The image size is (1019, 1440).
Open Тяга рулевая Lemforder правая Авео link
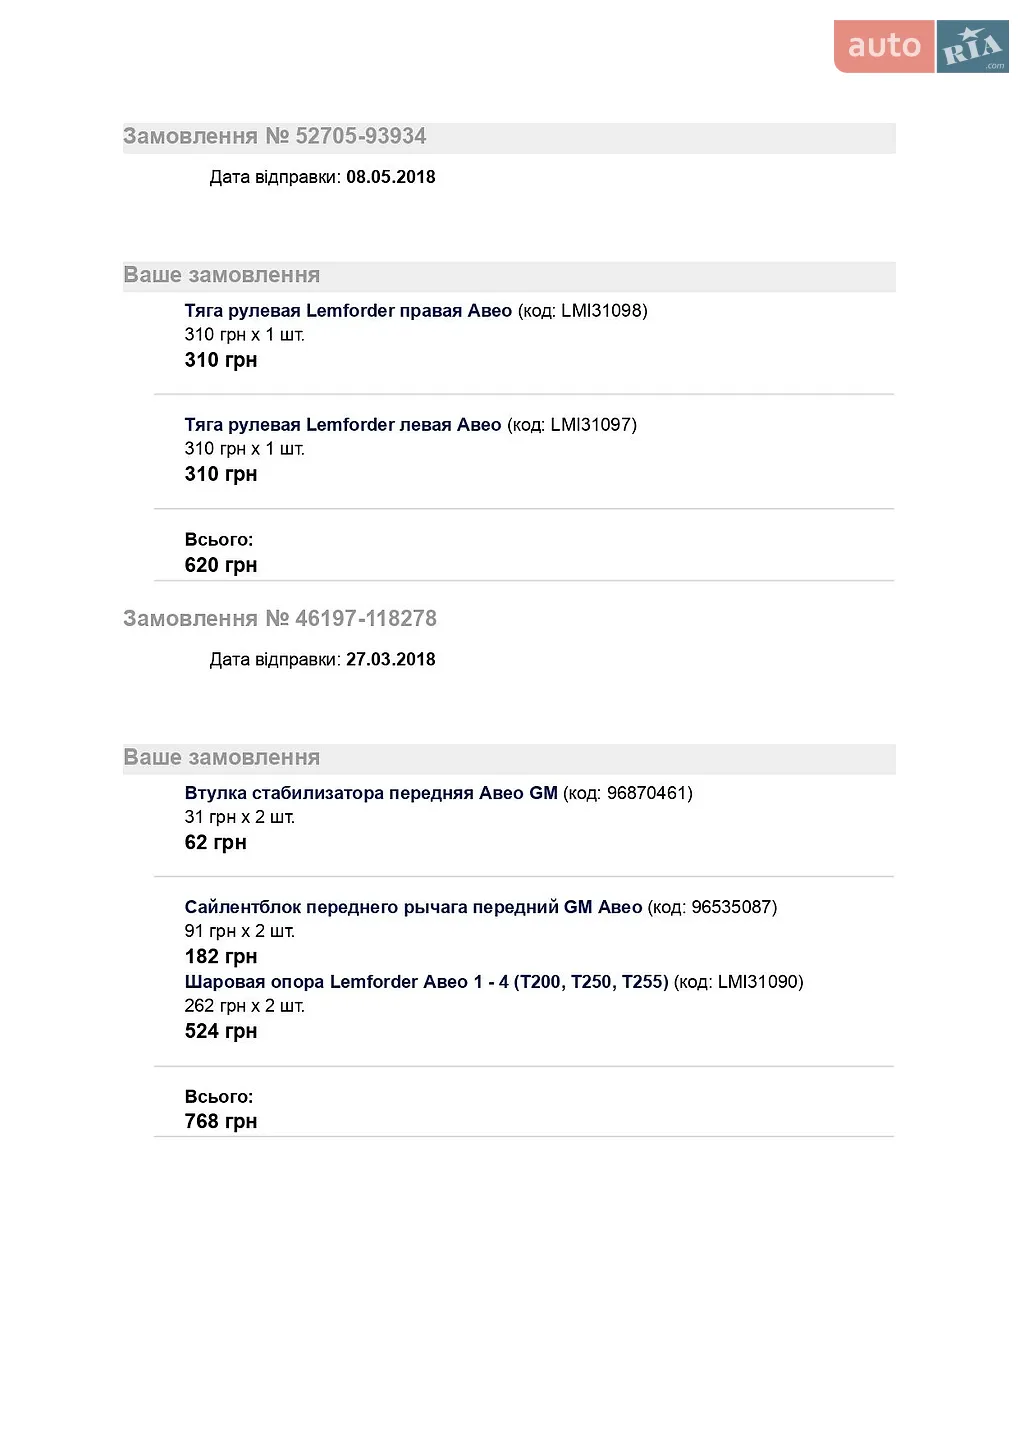click(x=348, y=311)
